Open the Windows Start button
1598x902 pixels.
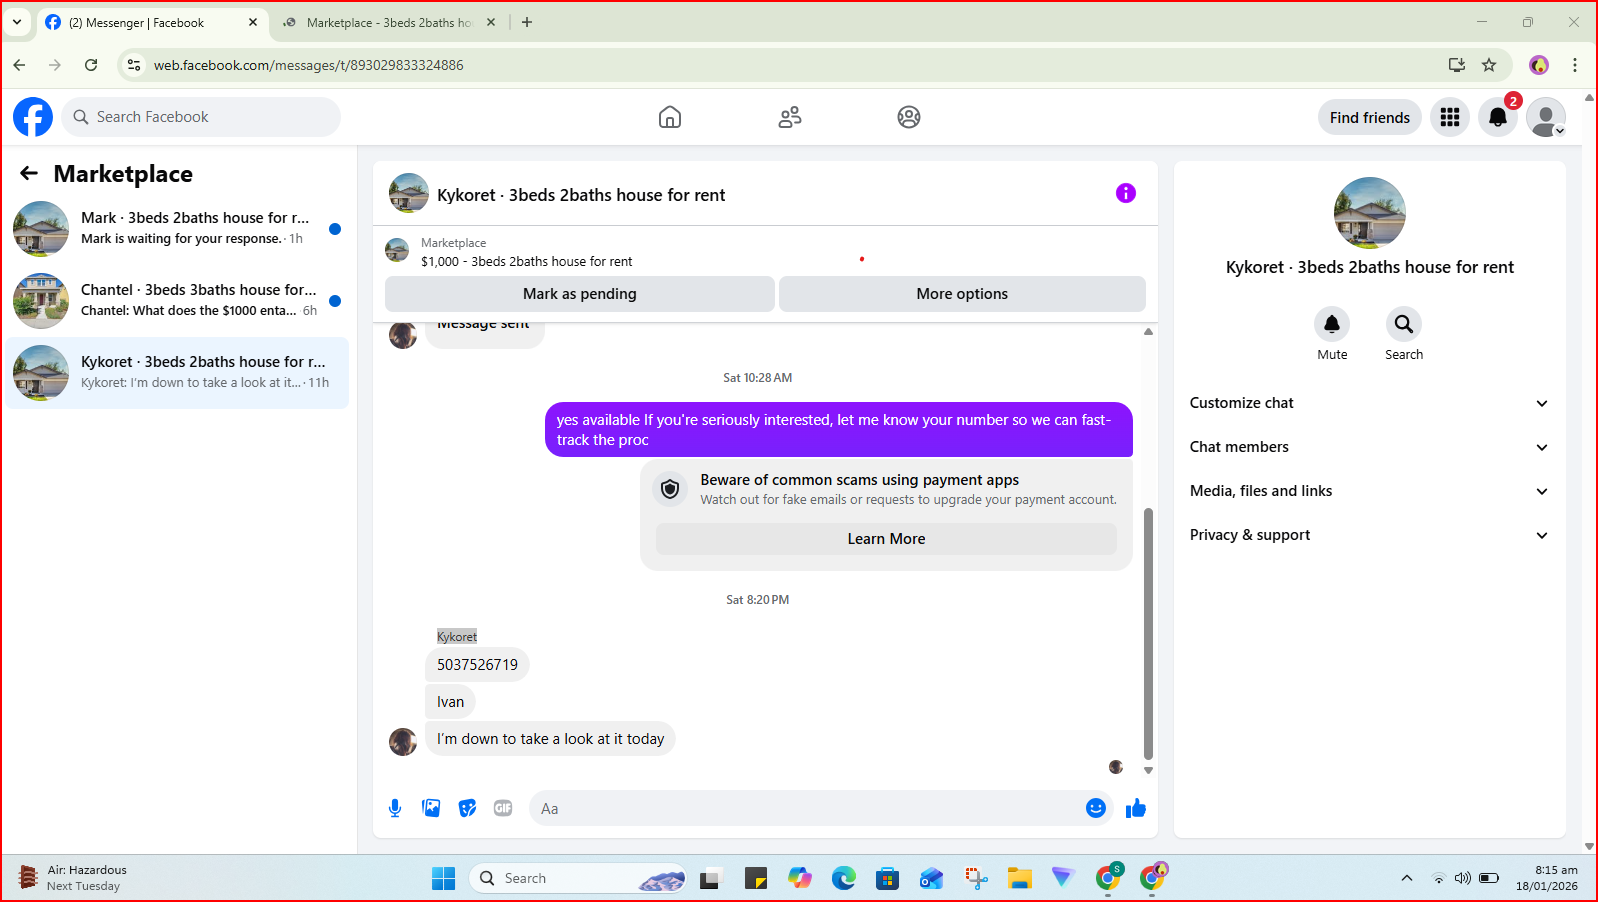[443, 878]
